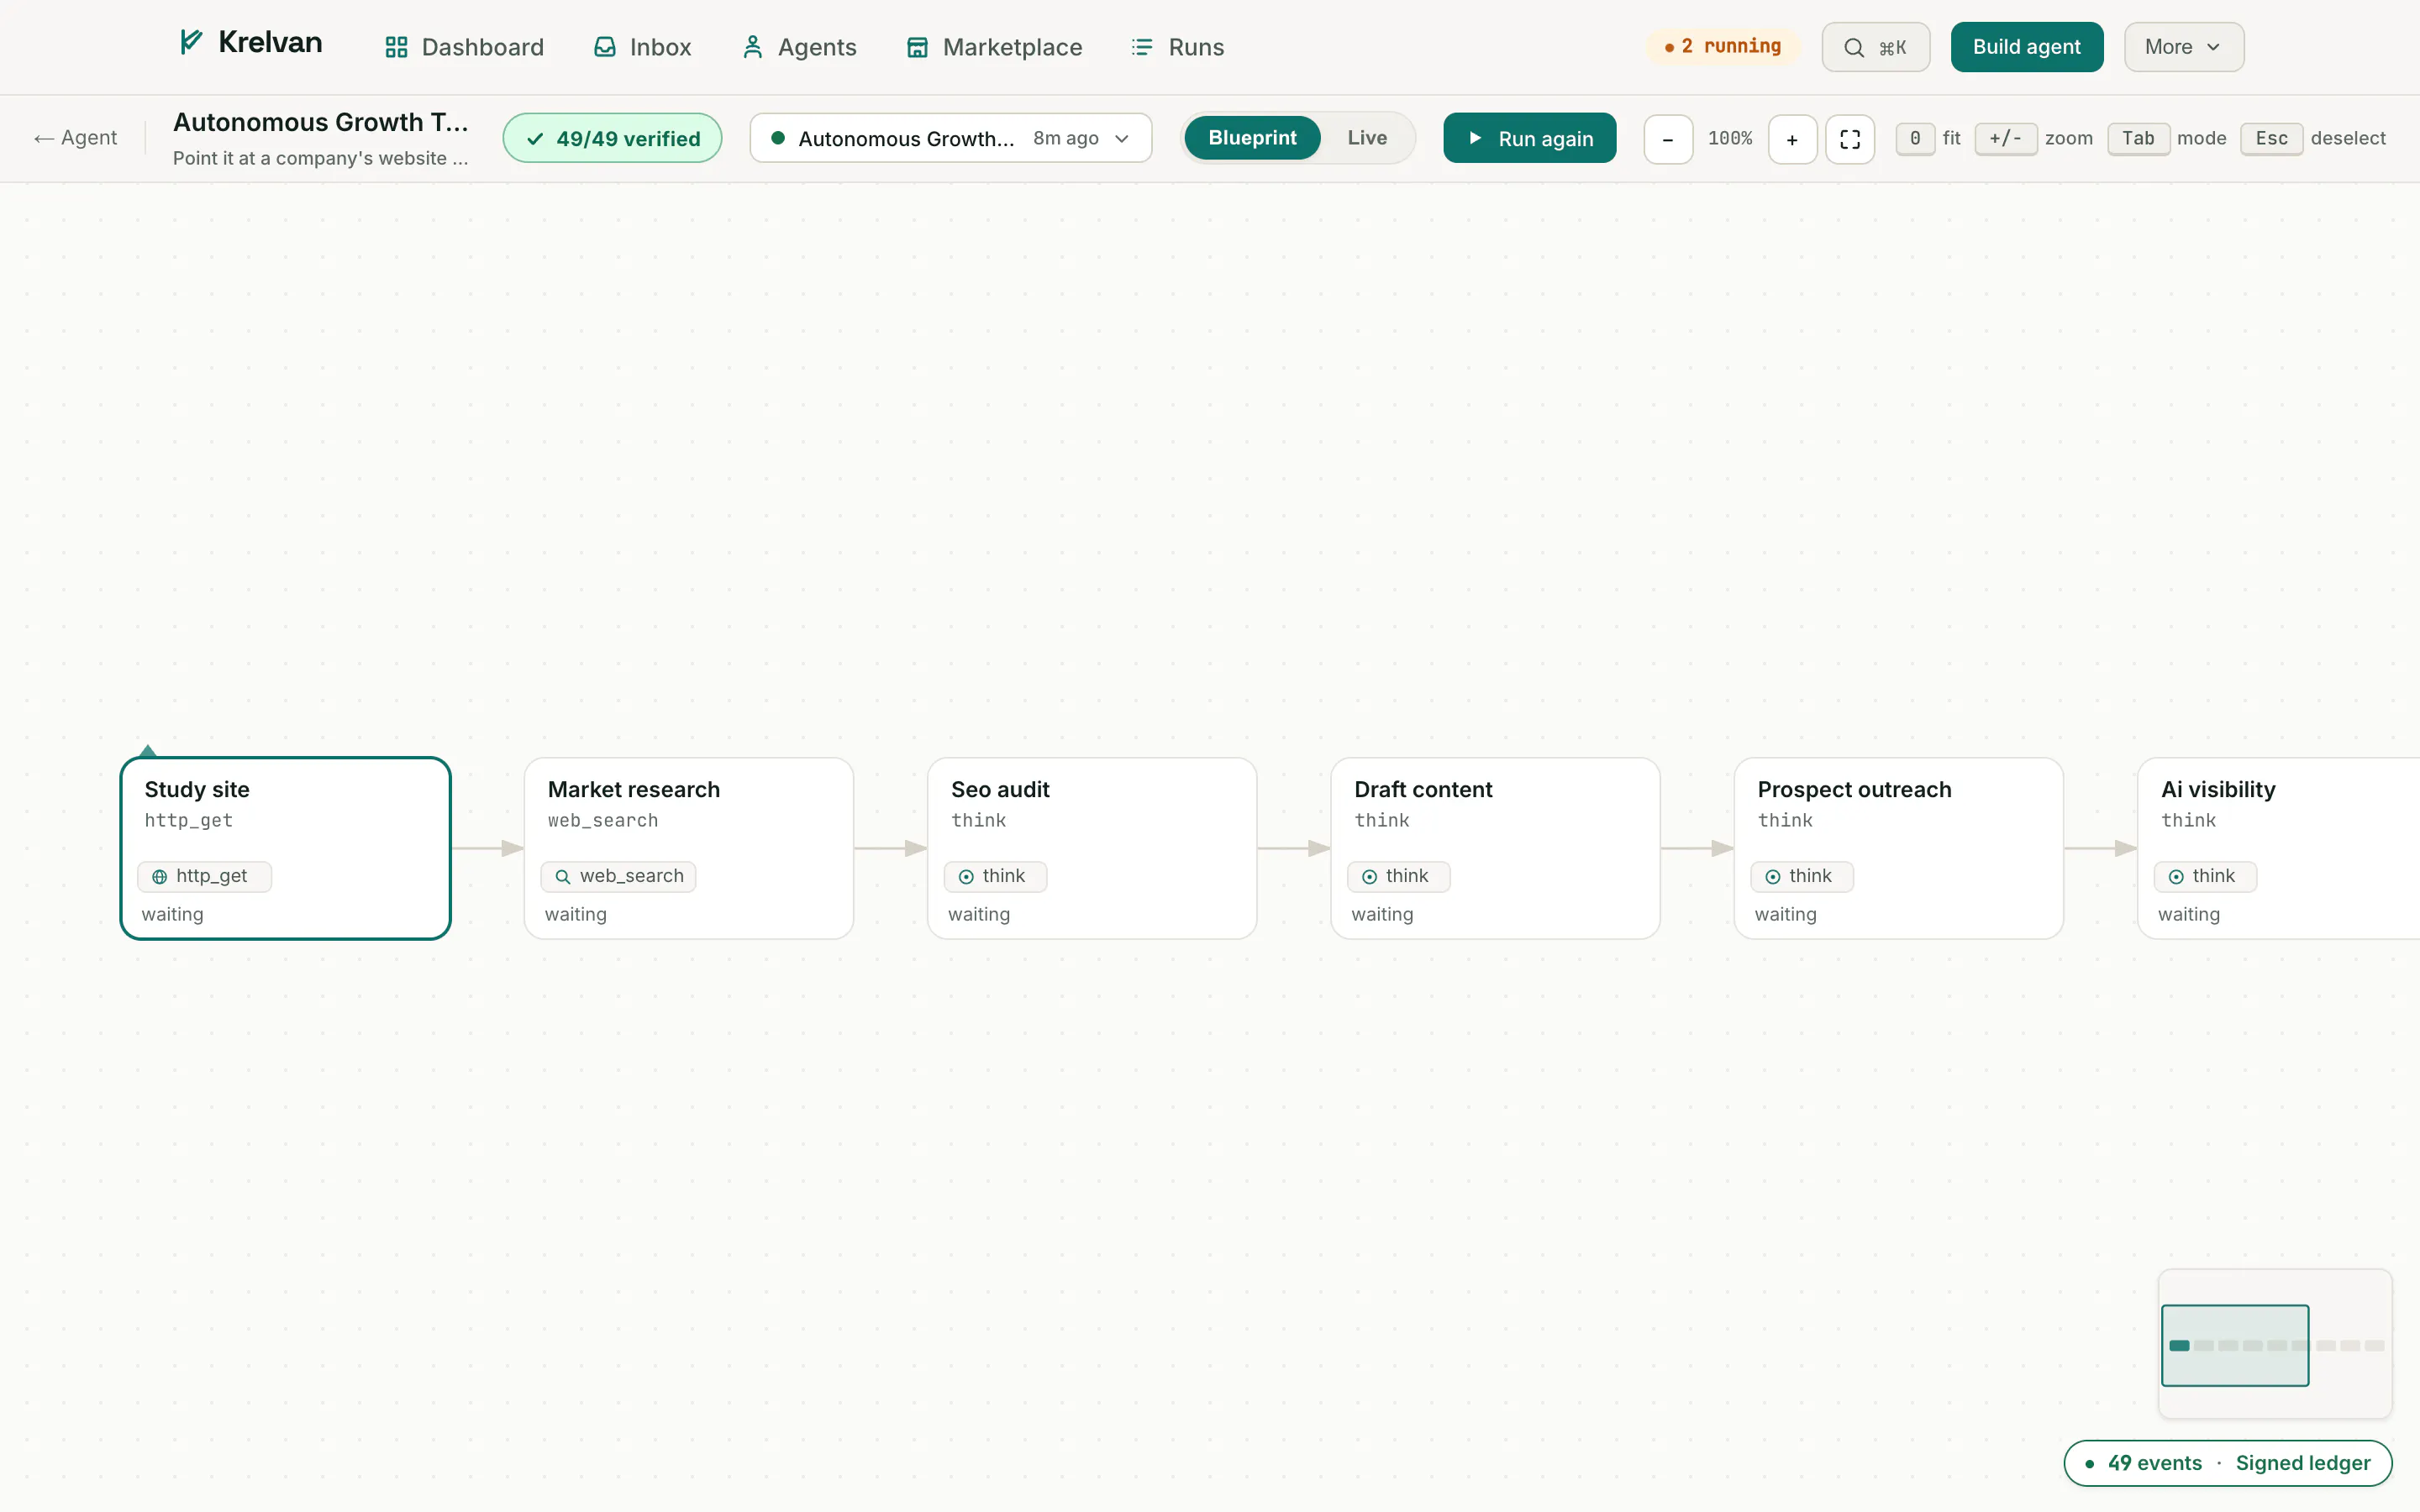Click the think chip in Ai visibility
Viewport: 2420px width, 1512px height.
click(2205, 876)
